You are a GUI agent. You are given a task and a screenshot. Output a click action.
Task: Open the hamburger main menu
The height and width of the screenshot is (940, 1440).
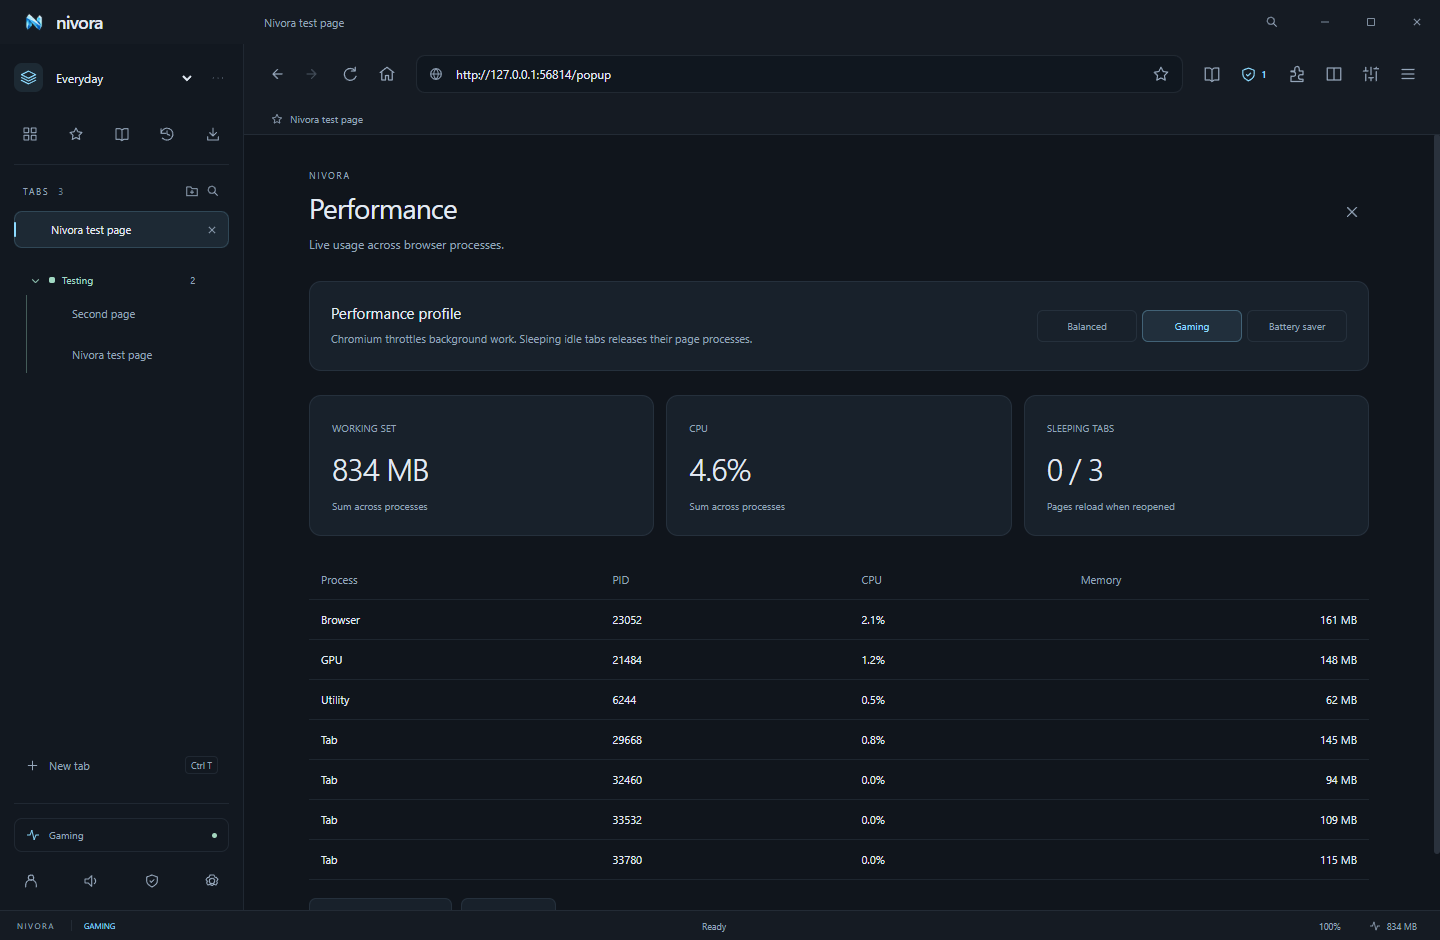(x=1408, y=74)
